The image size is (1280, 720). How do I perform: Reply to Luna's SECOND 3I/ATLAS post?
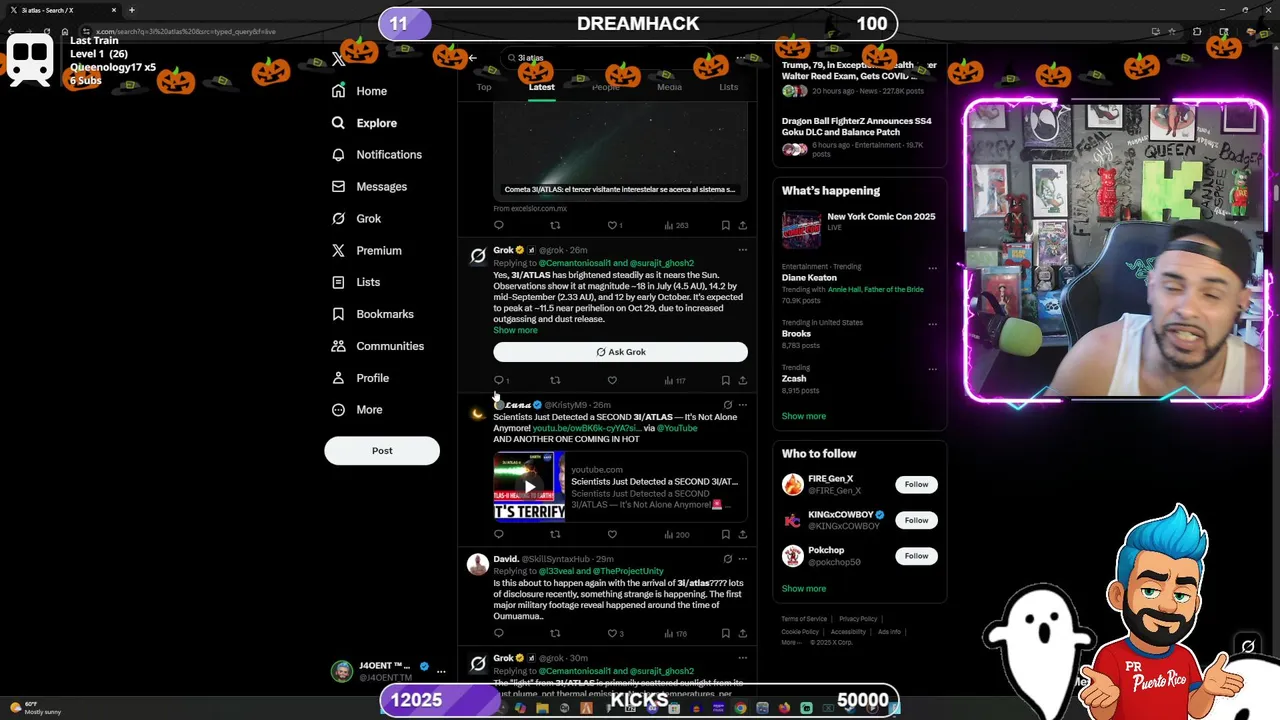click(499, 535)
